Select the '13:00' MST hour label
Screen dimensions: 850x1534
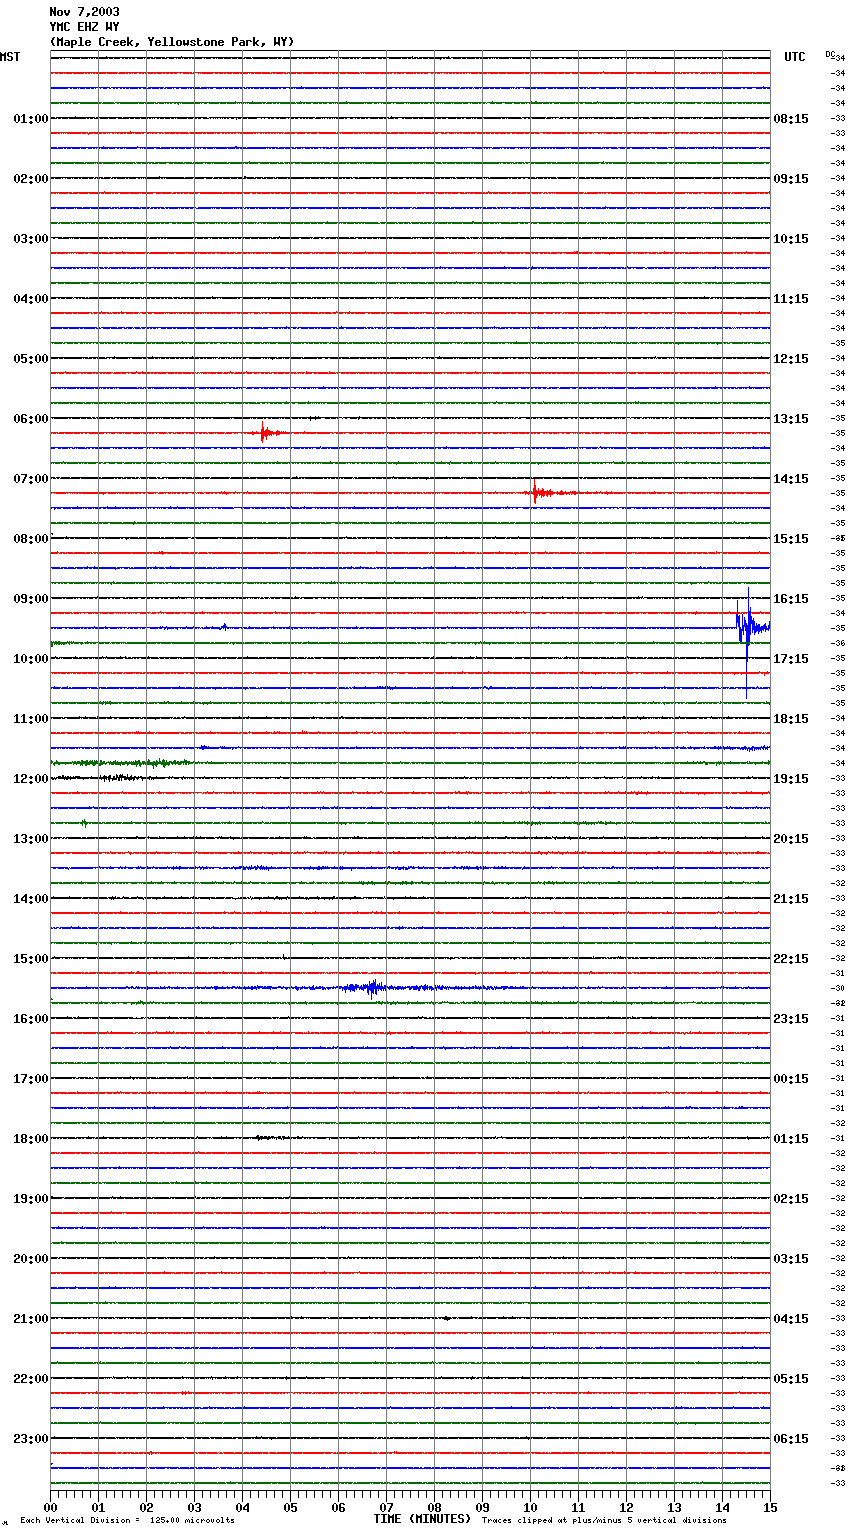(31, 839)
